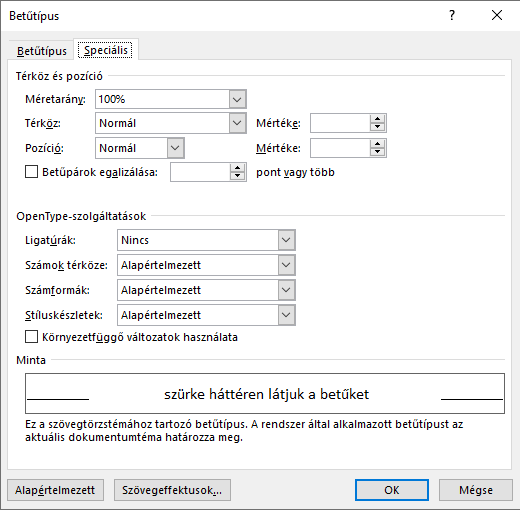Screen dimensions: 520x510
Task: Increase the Térköz Mértéke spinner value
Action: tap(377, 119)
